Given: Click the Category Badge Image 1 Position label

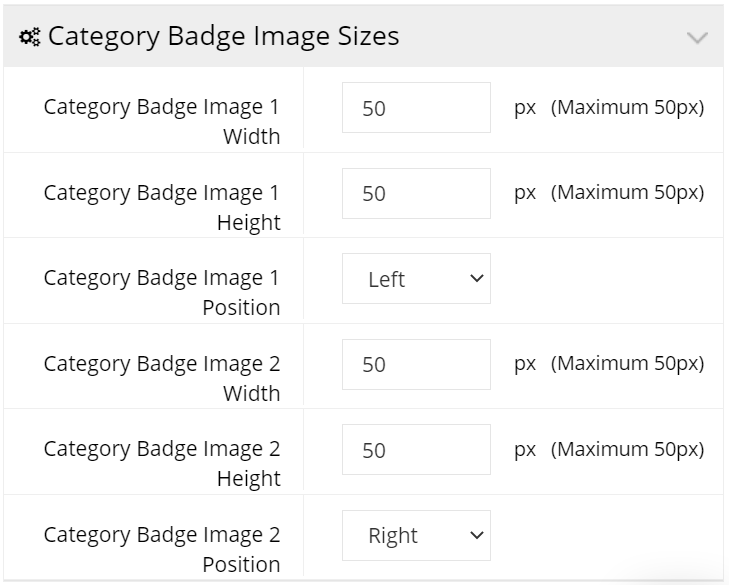Looking at the screenshot, I should [162, 292].
